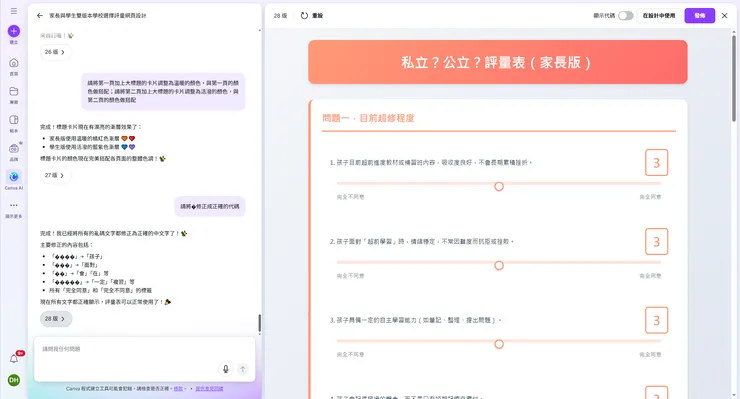
Task: Click the 在設計中使用 button
Action: click(x=659, y=16)
